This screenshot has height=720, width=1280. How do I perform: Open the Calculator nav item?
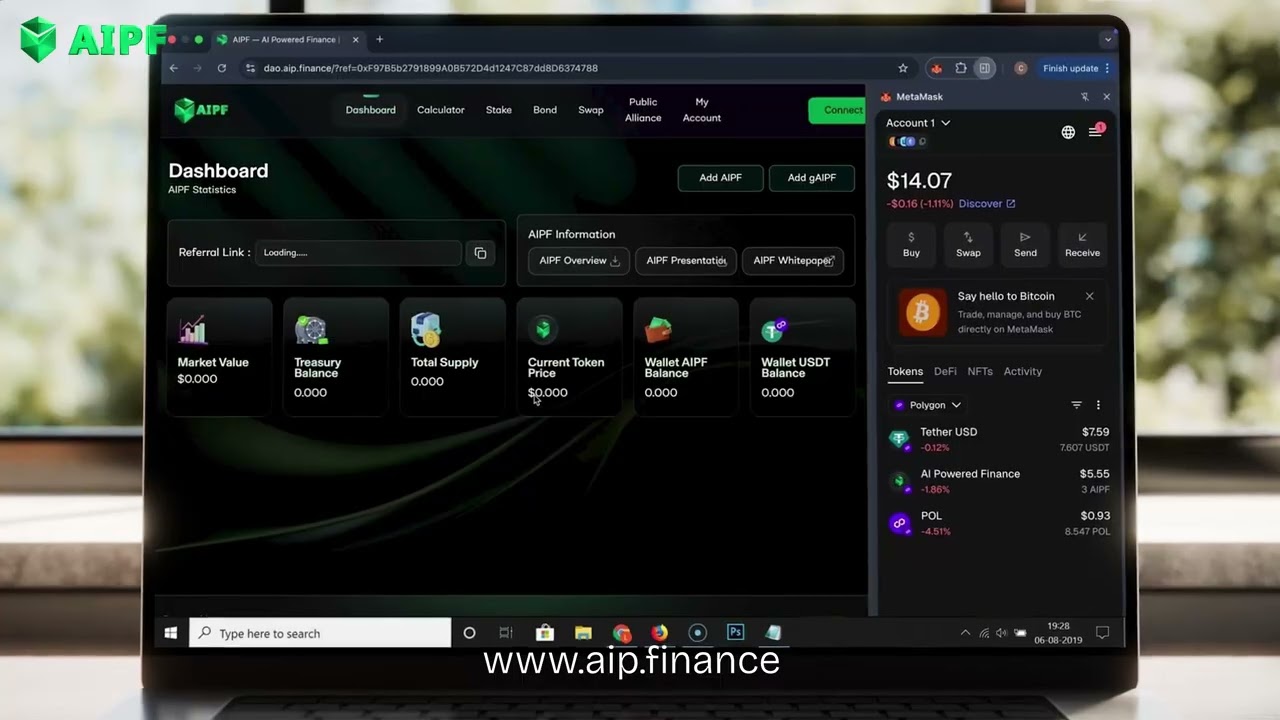441,110
